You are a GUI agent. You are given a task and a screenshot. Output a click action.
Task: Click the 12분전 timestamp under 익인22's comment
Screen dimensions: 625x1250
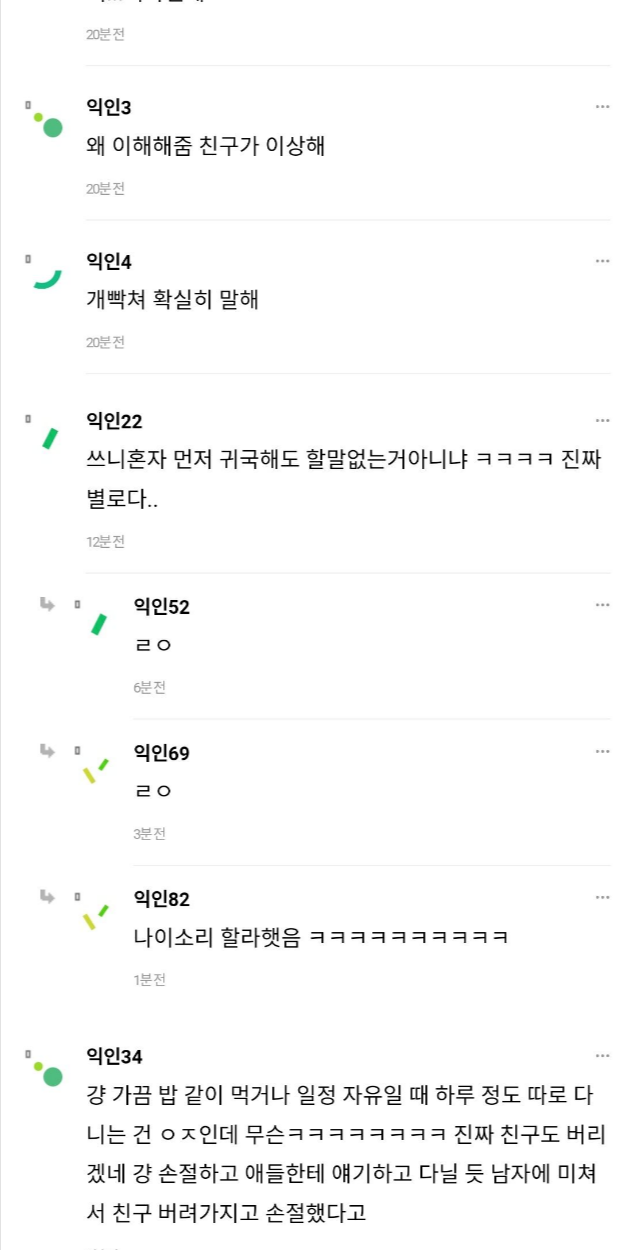[x=105, y=542]
